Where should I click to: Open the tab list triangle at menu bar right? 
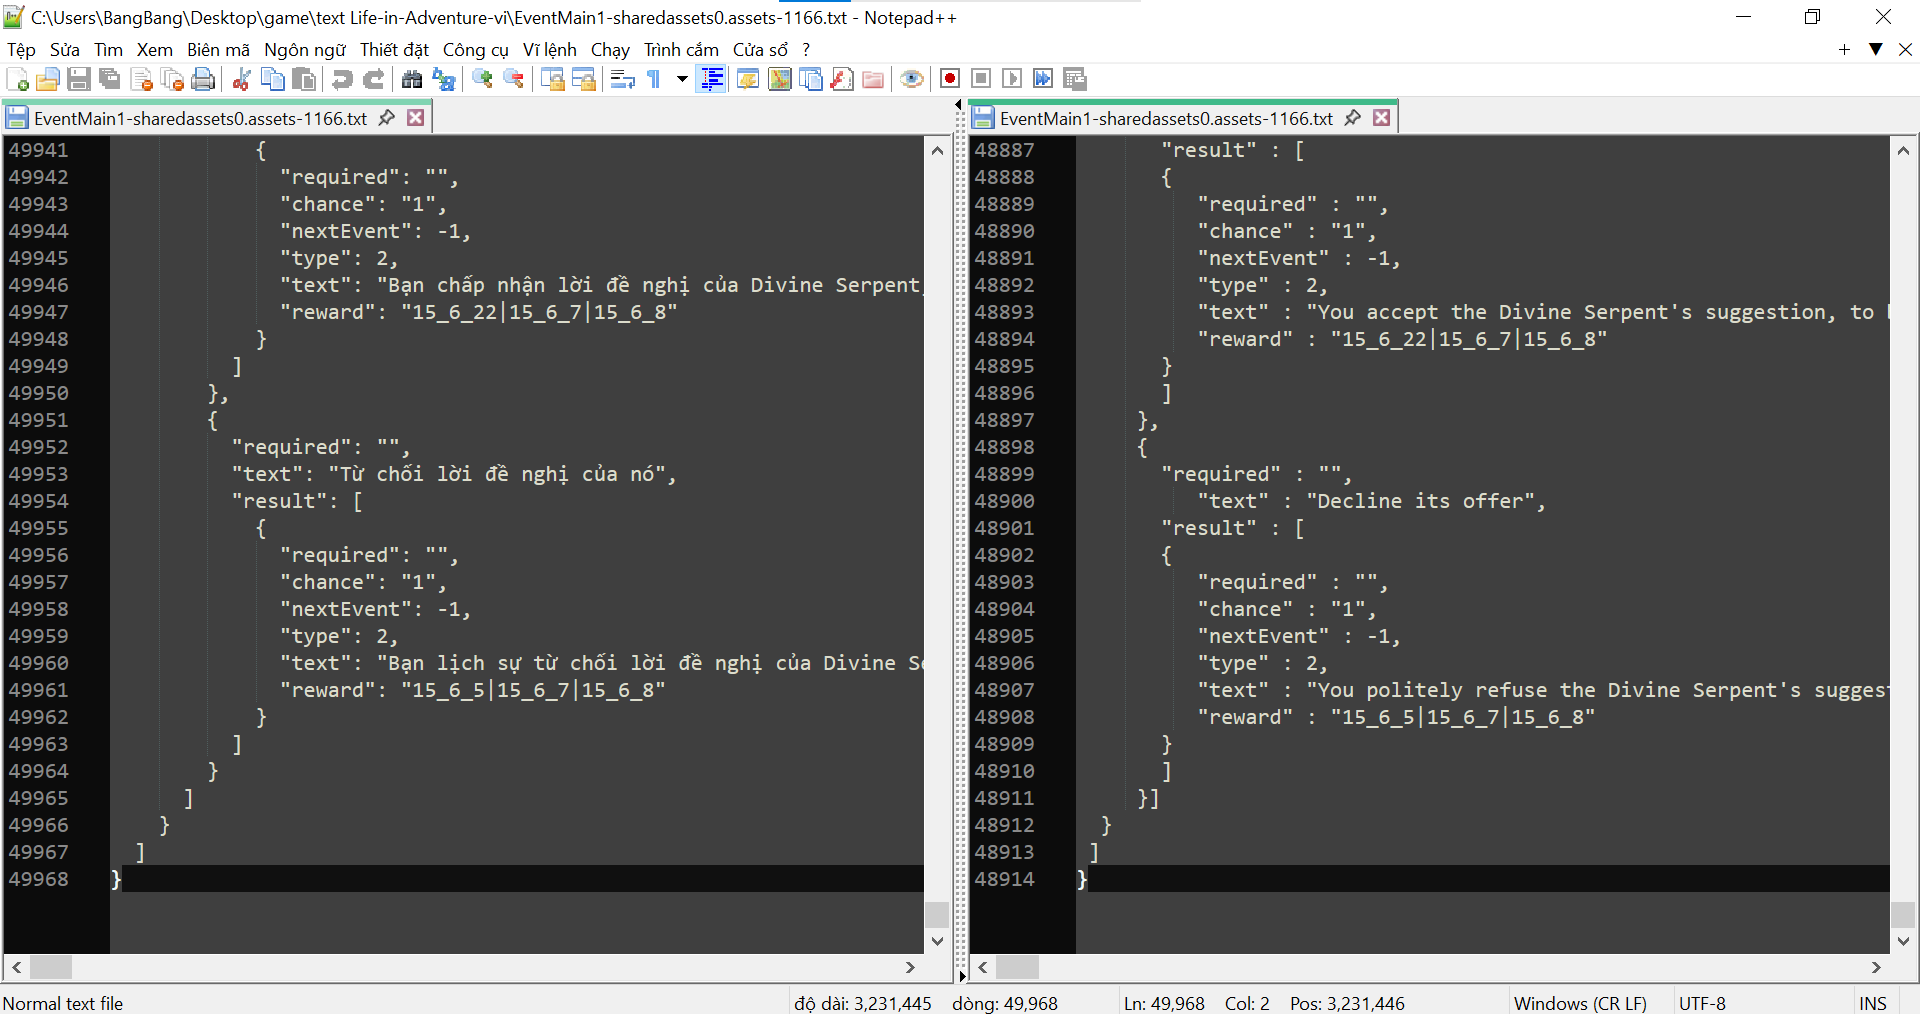pos(1876,49)
